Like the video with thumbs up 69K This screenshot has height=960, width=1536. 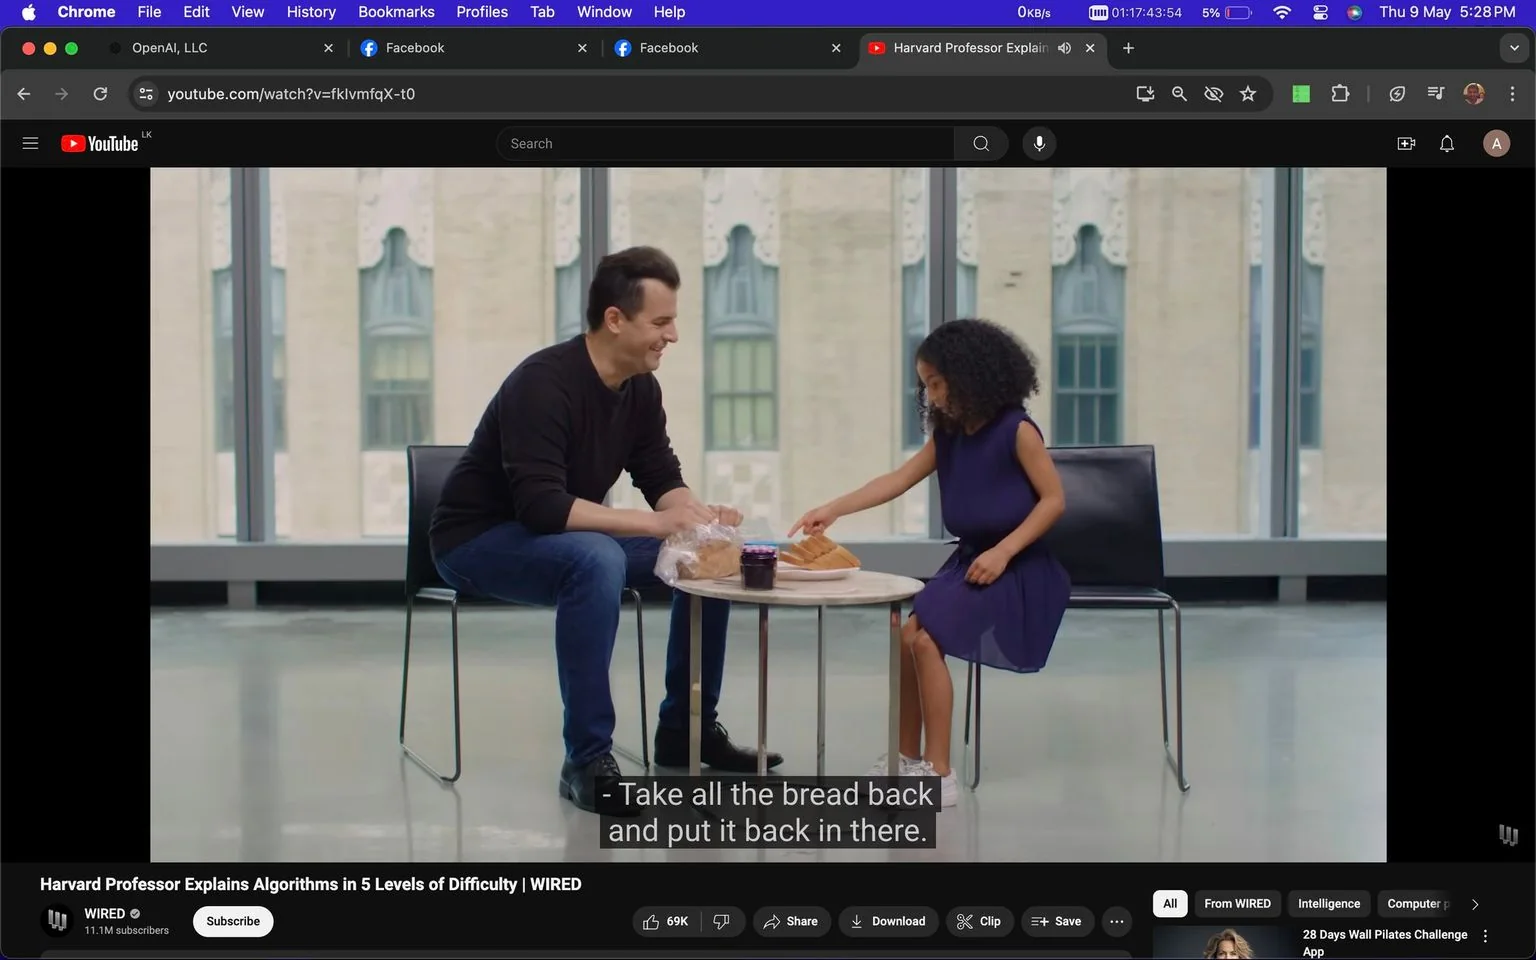point(666,922)
